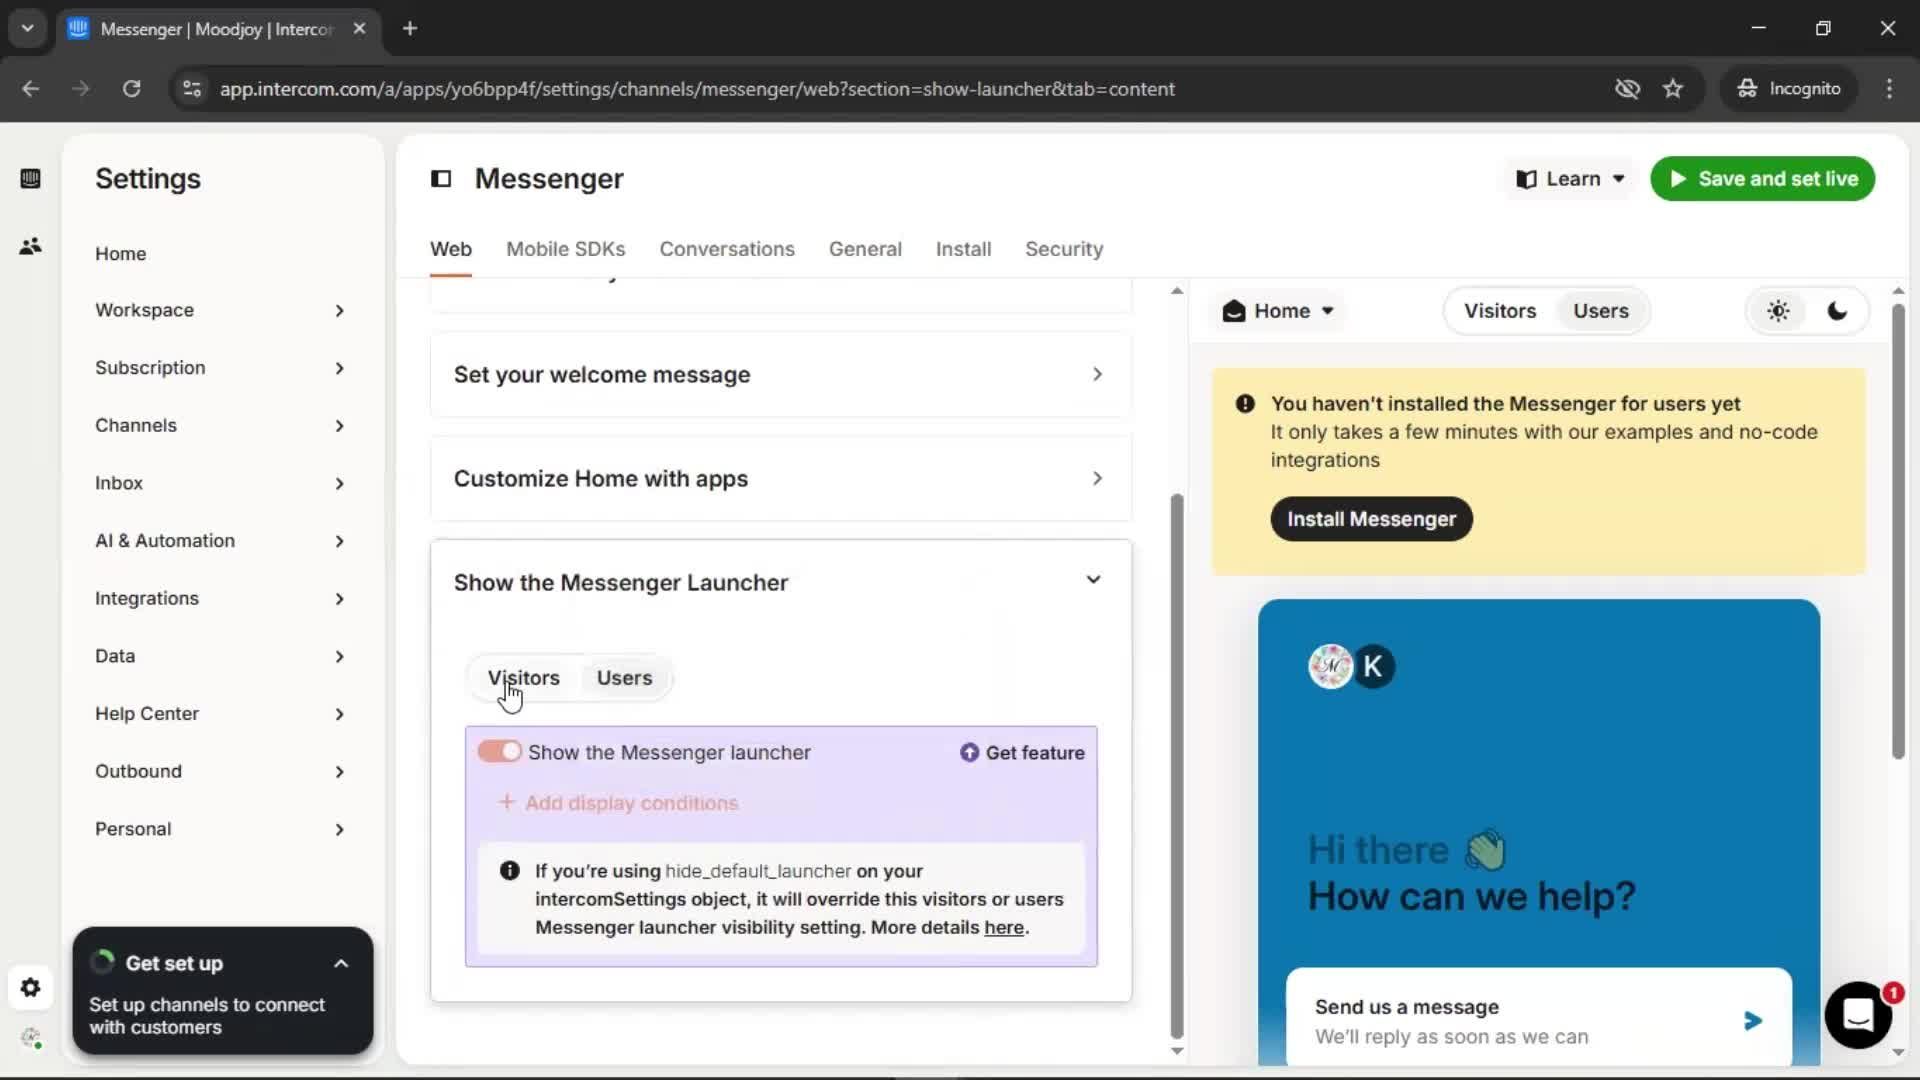This screenshot has height=1080, width=1920.
Task: Select Visitors in launcher settings toggle
Action: 523,678
